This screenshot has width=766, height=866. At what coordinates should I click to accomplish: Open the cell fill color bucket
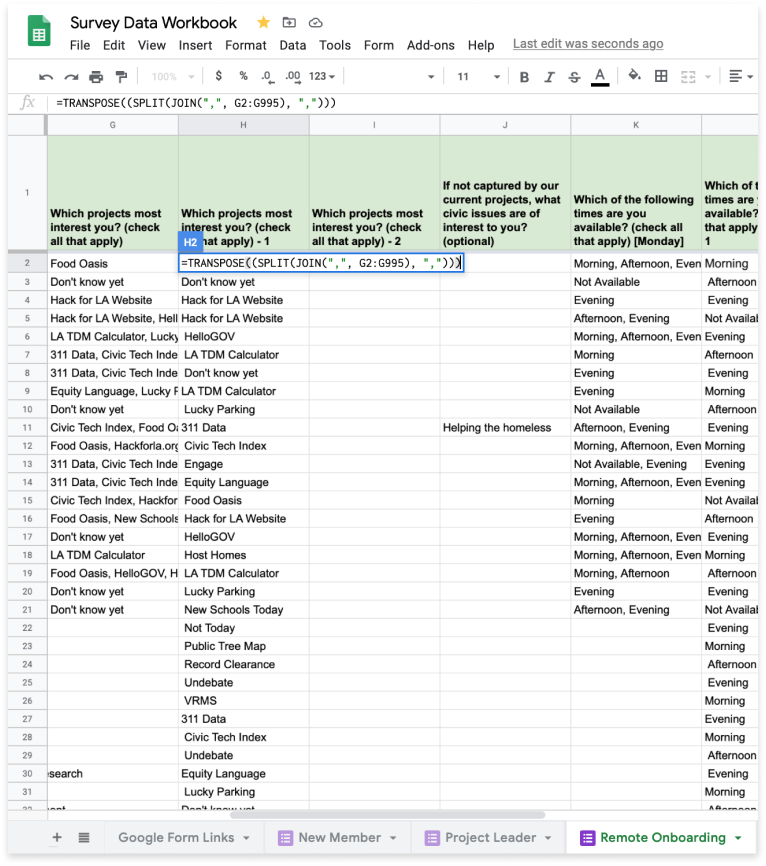634,77
